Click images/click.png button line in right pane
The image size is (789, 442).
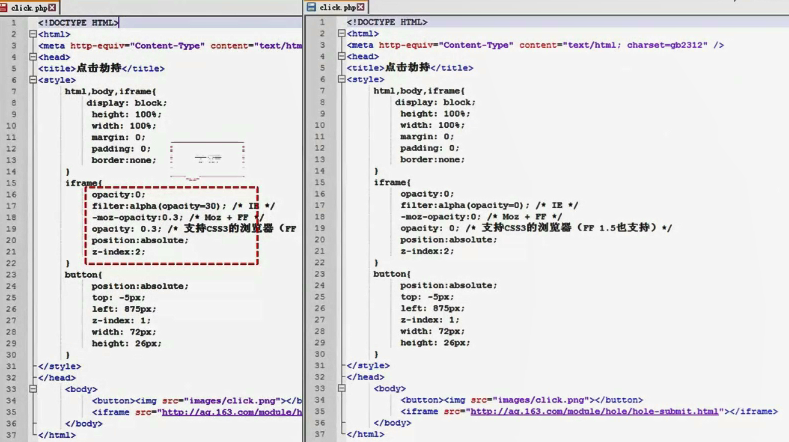tap(521, 400)
